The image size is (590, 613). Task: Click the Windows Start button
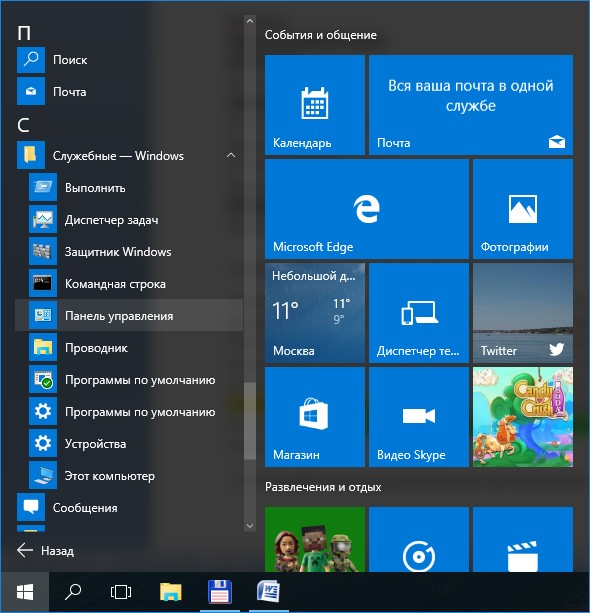[25, 592]
